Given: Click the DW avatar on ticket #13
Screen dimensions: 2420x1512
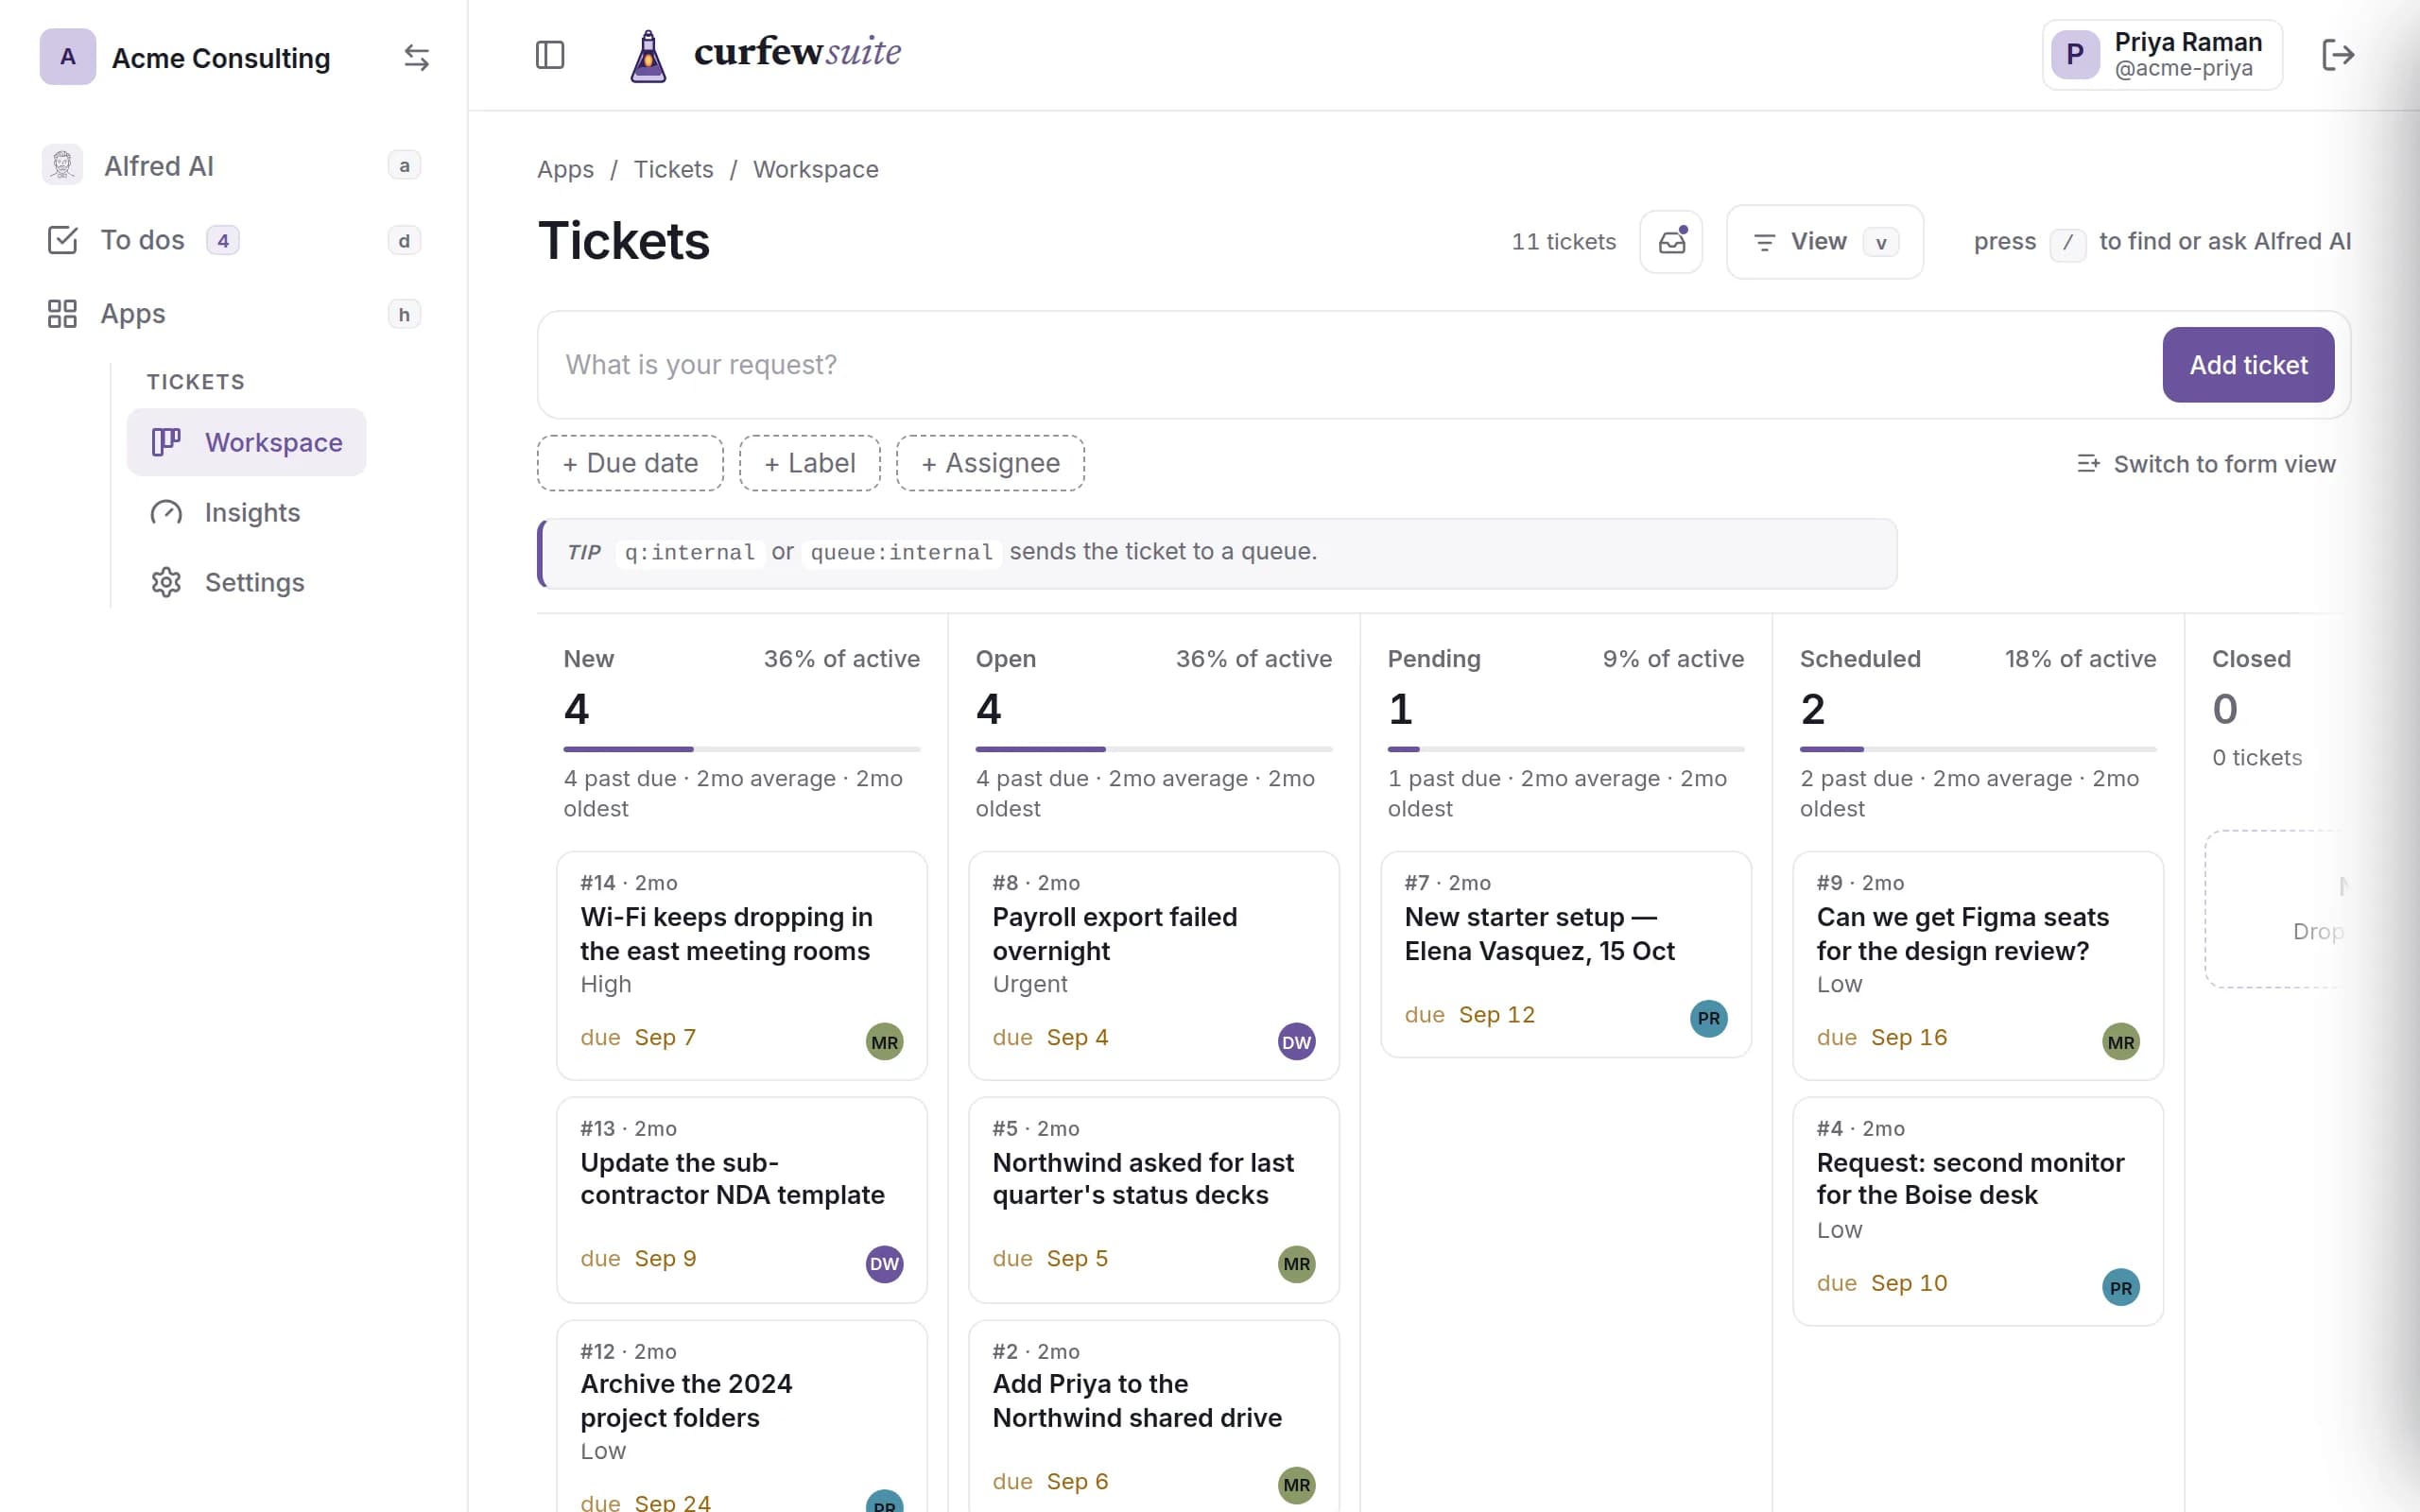Looking at the screenshot, I should click(884, 1264).
